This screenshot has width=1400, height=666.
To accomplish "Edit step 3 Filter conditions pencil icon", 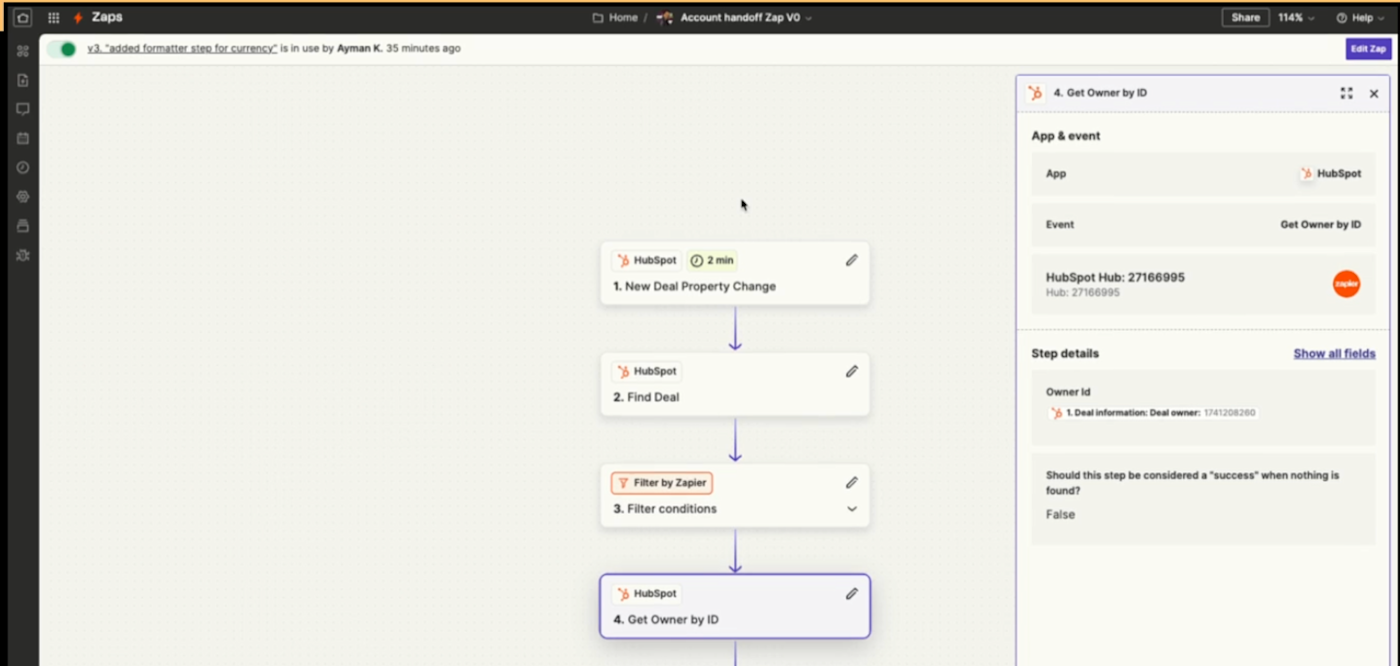I will 852,482.
